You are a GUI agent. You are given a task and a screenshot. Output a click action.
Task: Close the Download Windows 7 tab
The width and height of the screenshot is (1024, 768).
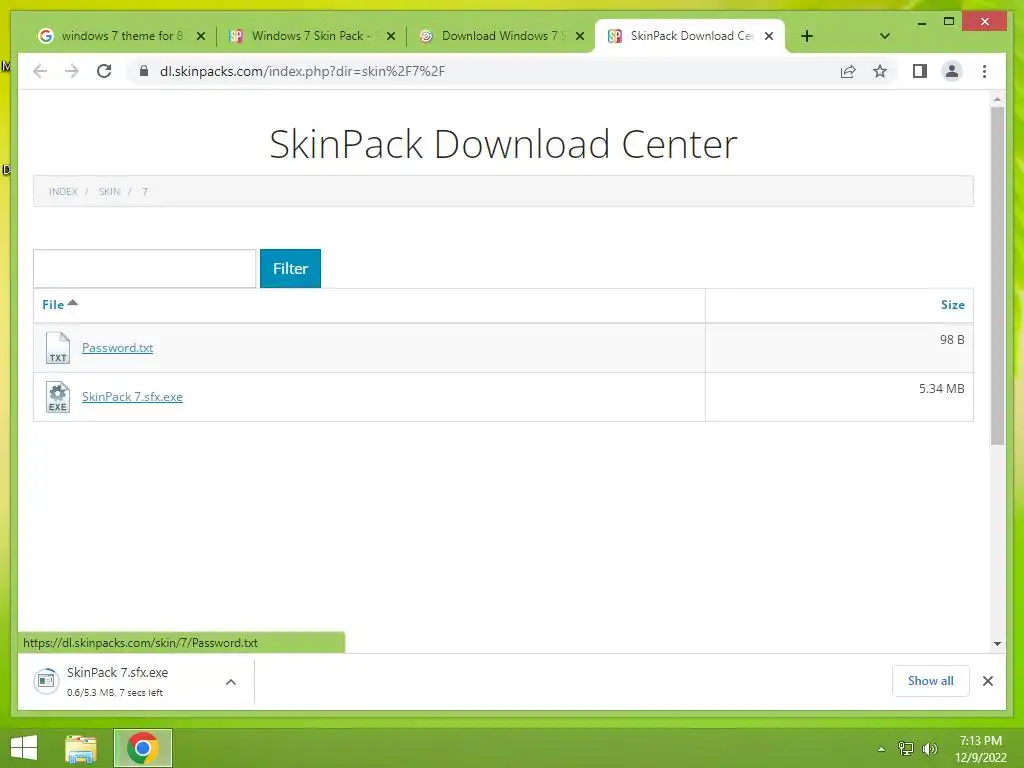tap(579, 36)
